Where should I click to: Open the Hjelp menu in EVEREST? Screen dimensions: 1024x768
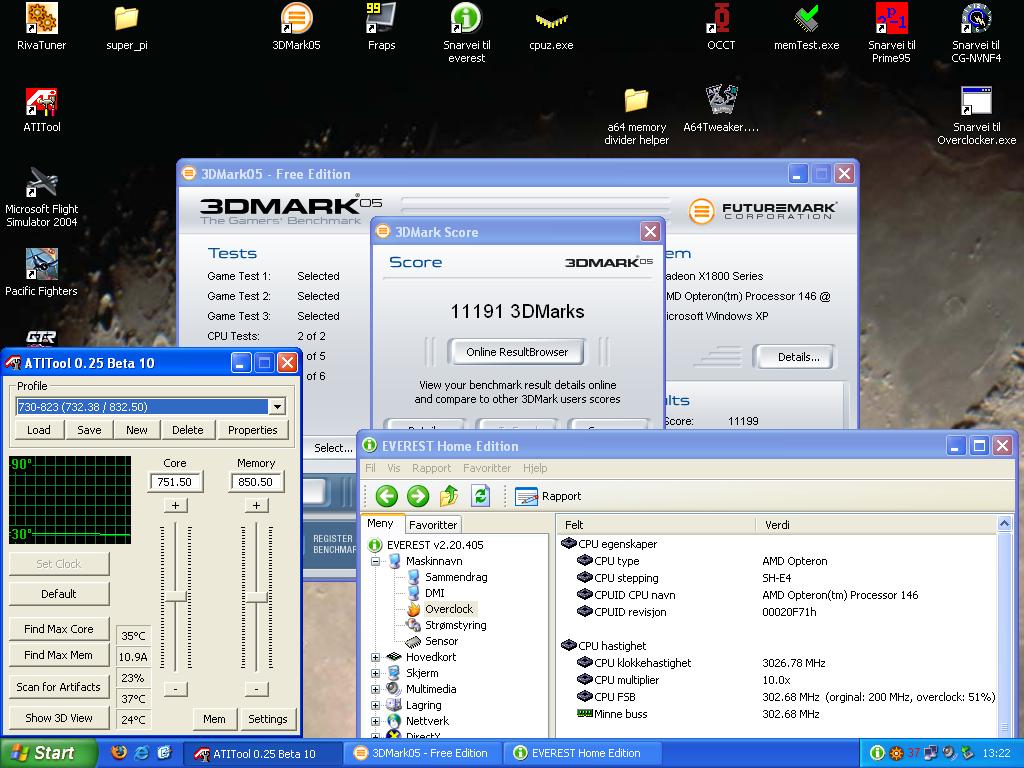point(535,468)
